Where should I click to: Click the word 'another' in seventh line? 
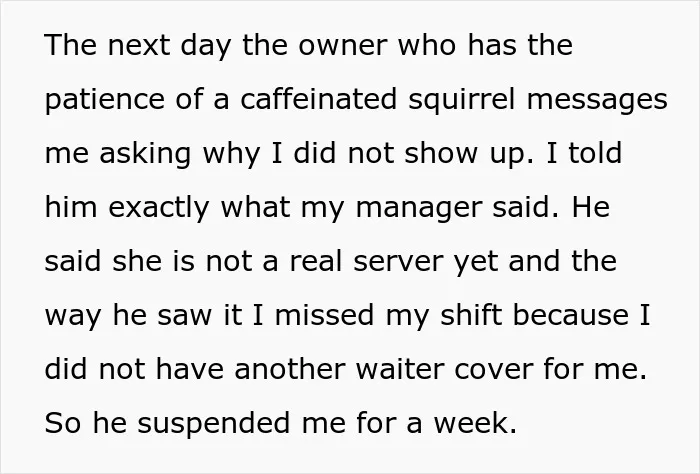pos(290,369)
